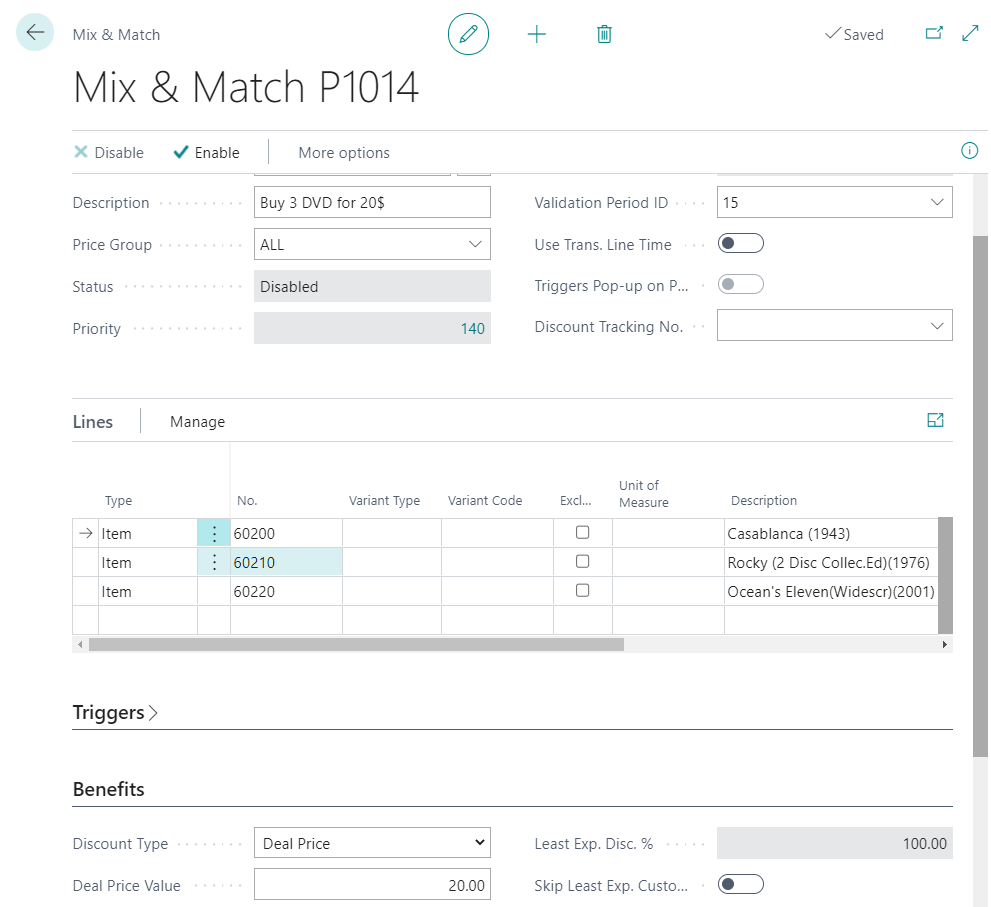Click the Type column header
The height and width of the screenshot is (907, 991).
point(118,501)
